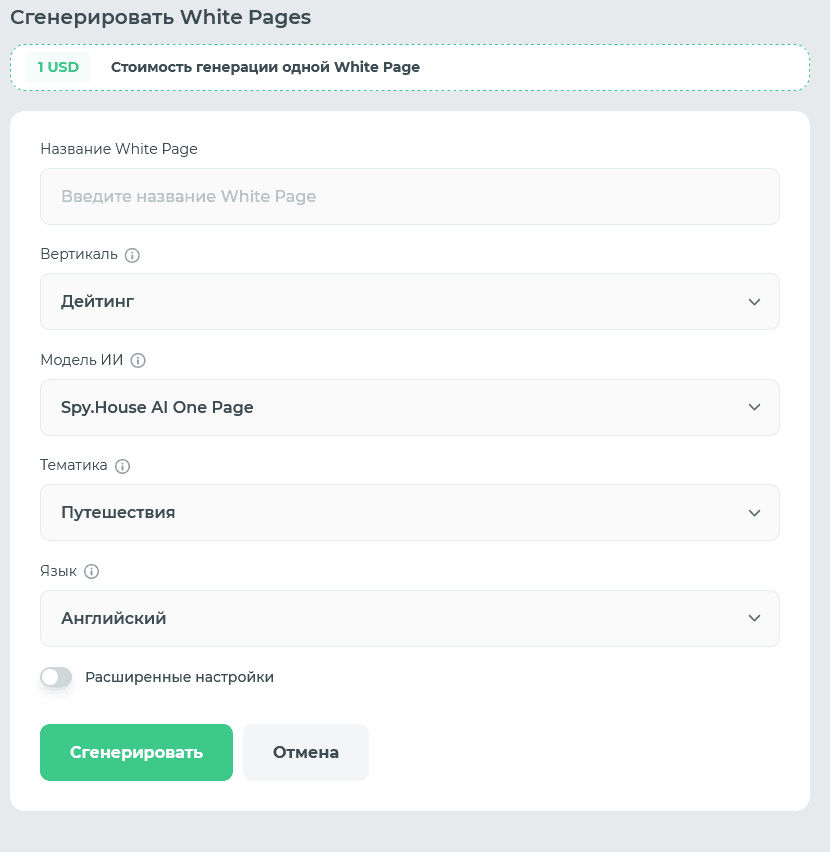Focus the Введите название White Page field
Image resolution: width=830 pixels, height=852 pixels.
point(410,196)
